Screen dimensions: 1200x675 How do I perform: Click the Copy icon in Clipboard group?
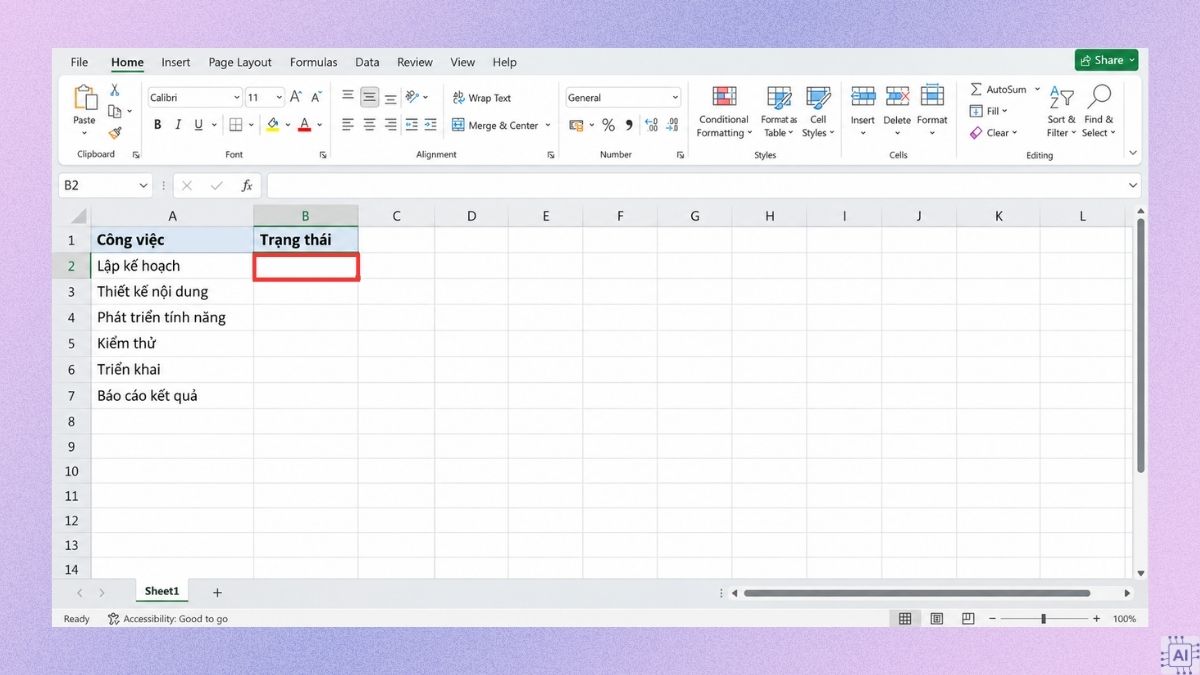pos(115,111)
